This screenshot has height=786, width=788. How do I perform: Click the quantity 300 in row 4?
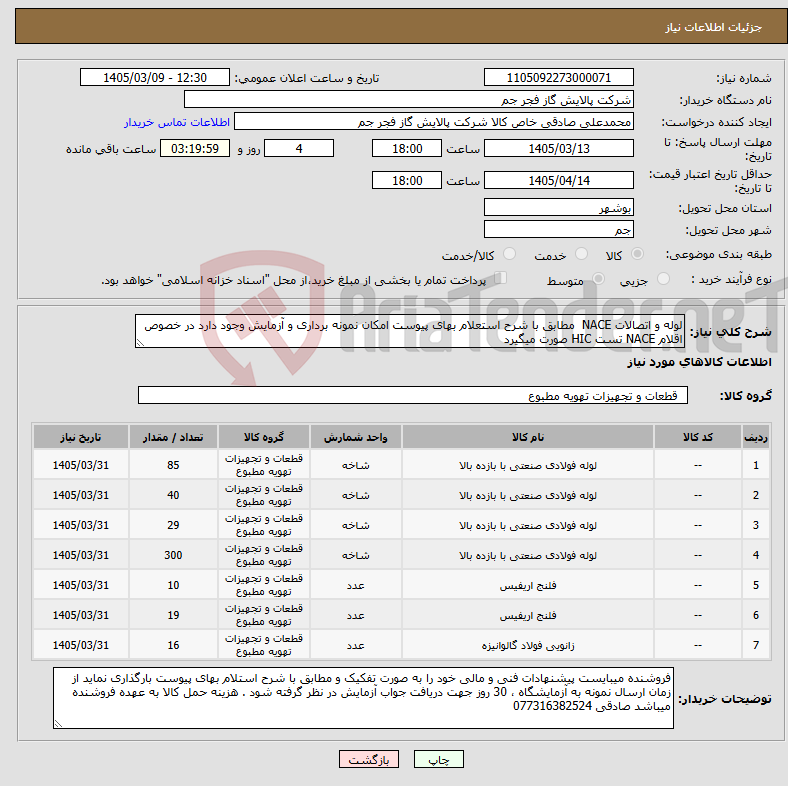pyautogui.click(x=173, y=555)
